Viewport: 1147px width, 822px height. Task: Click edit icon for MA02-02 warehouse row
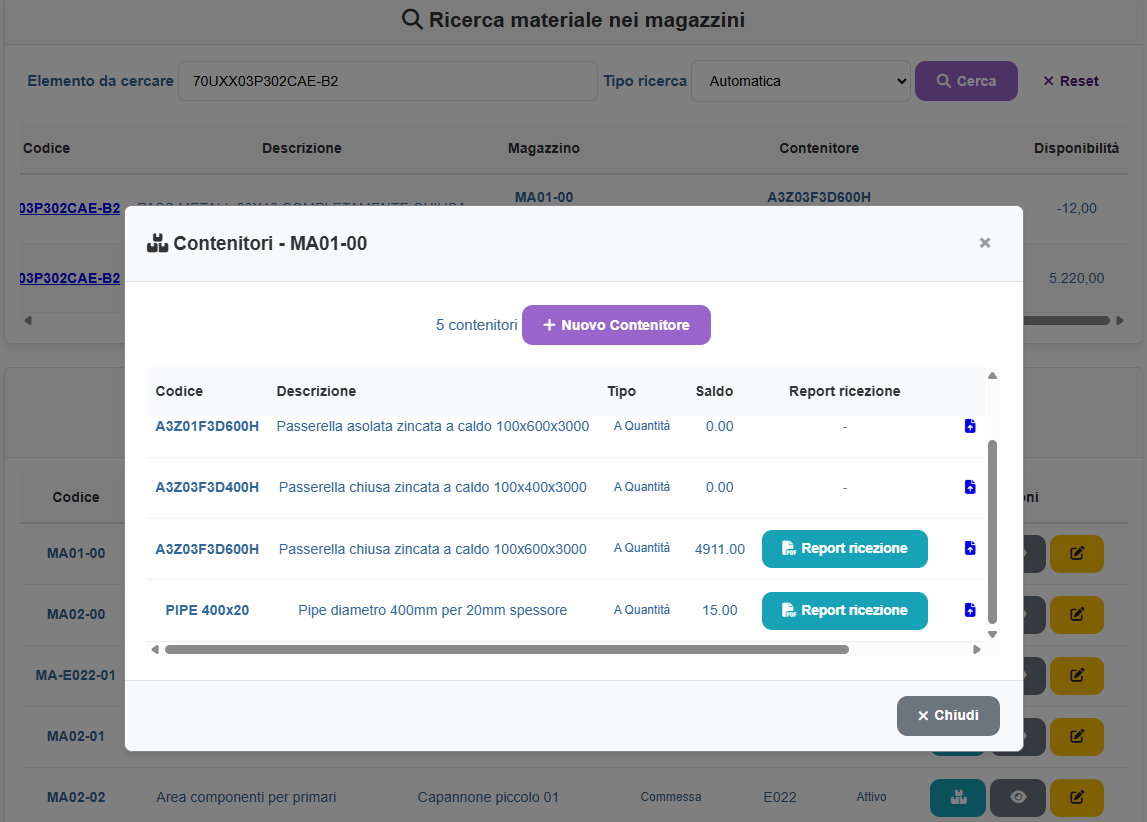[1077, 797]
